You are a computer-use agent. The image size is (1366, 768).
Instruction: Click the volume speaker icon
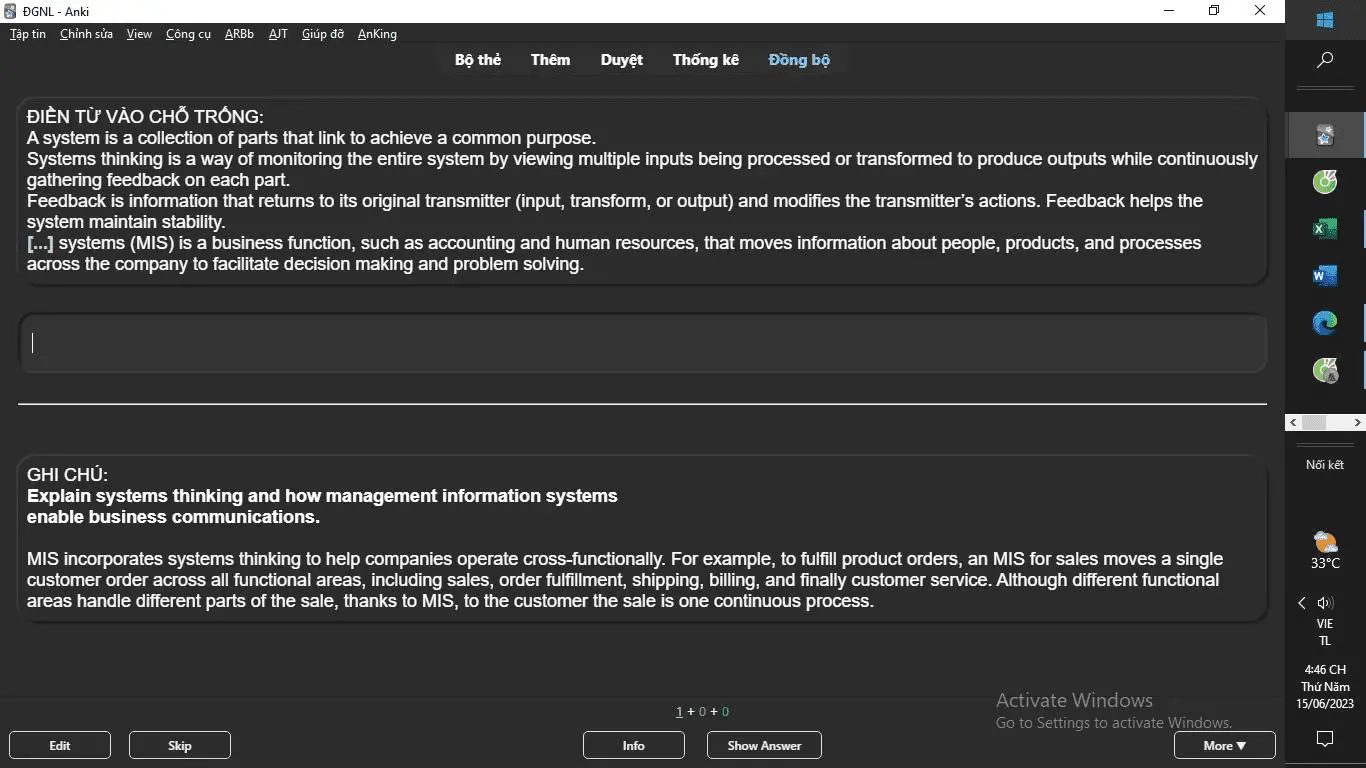pos(1326,603)
